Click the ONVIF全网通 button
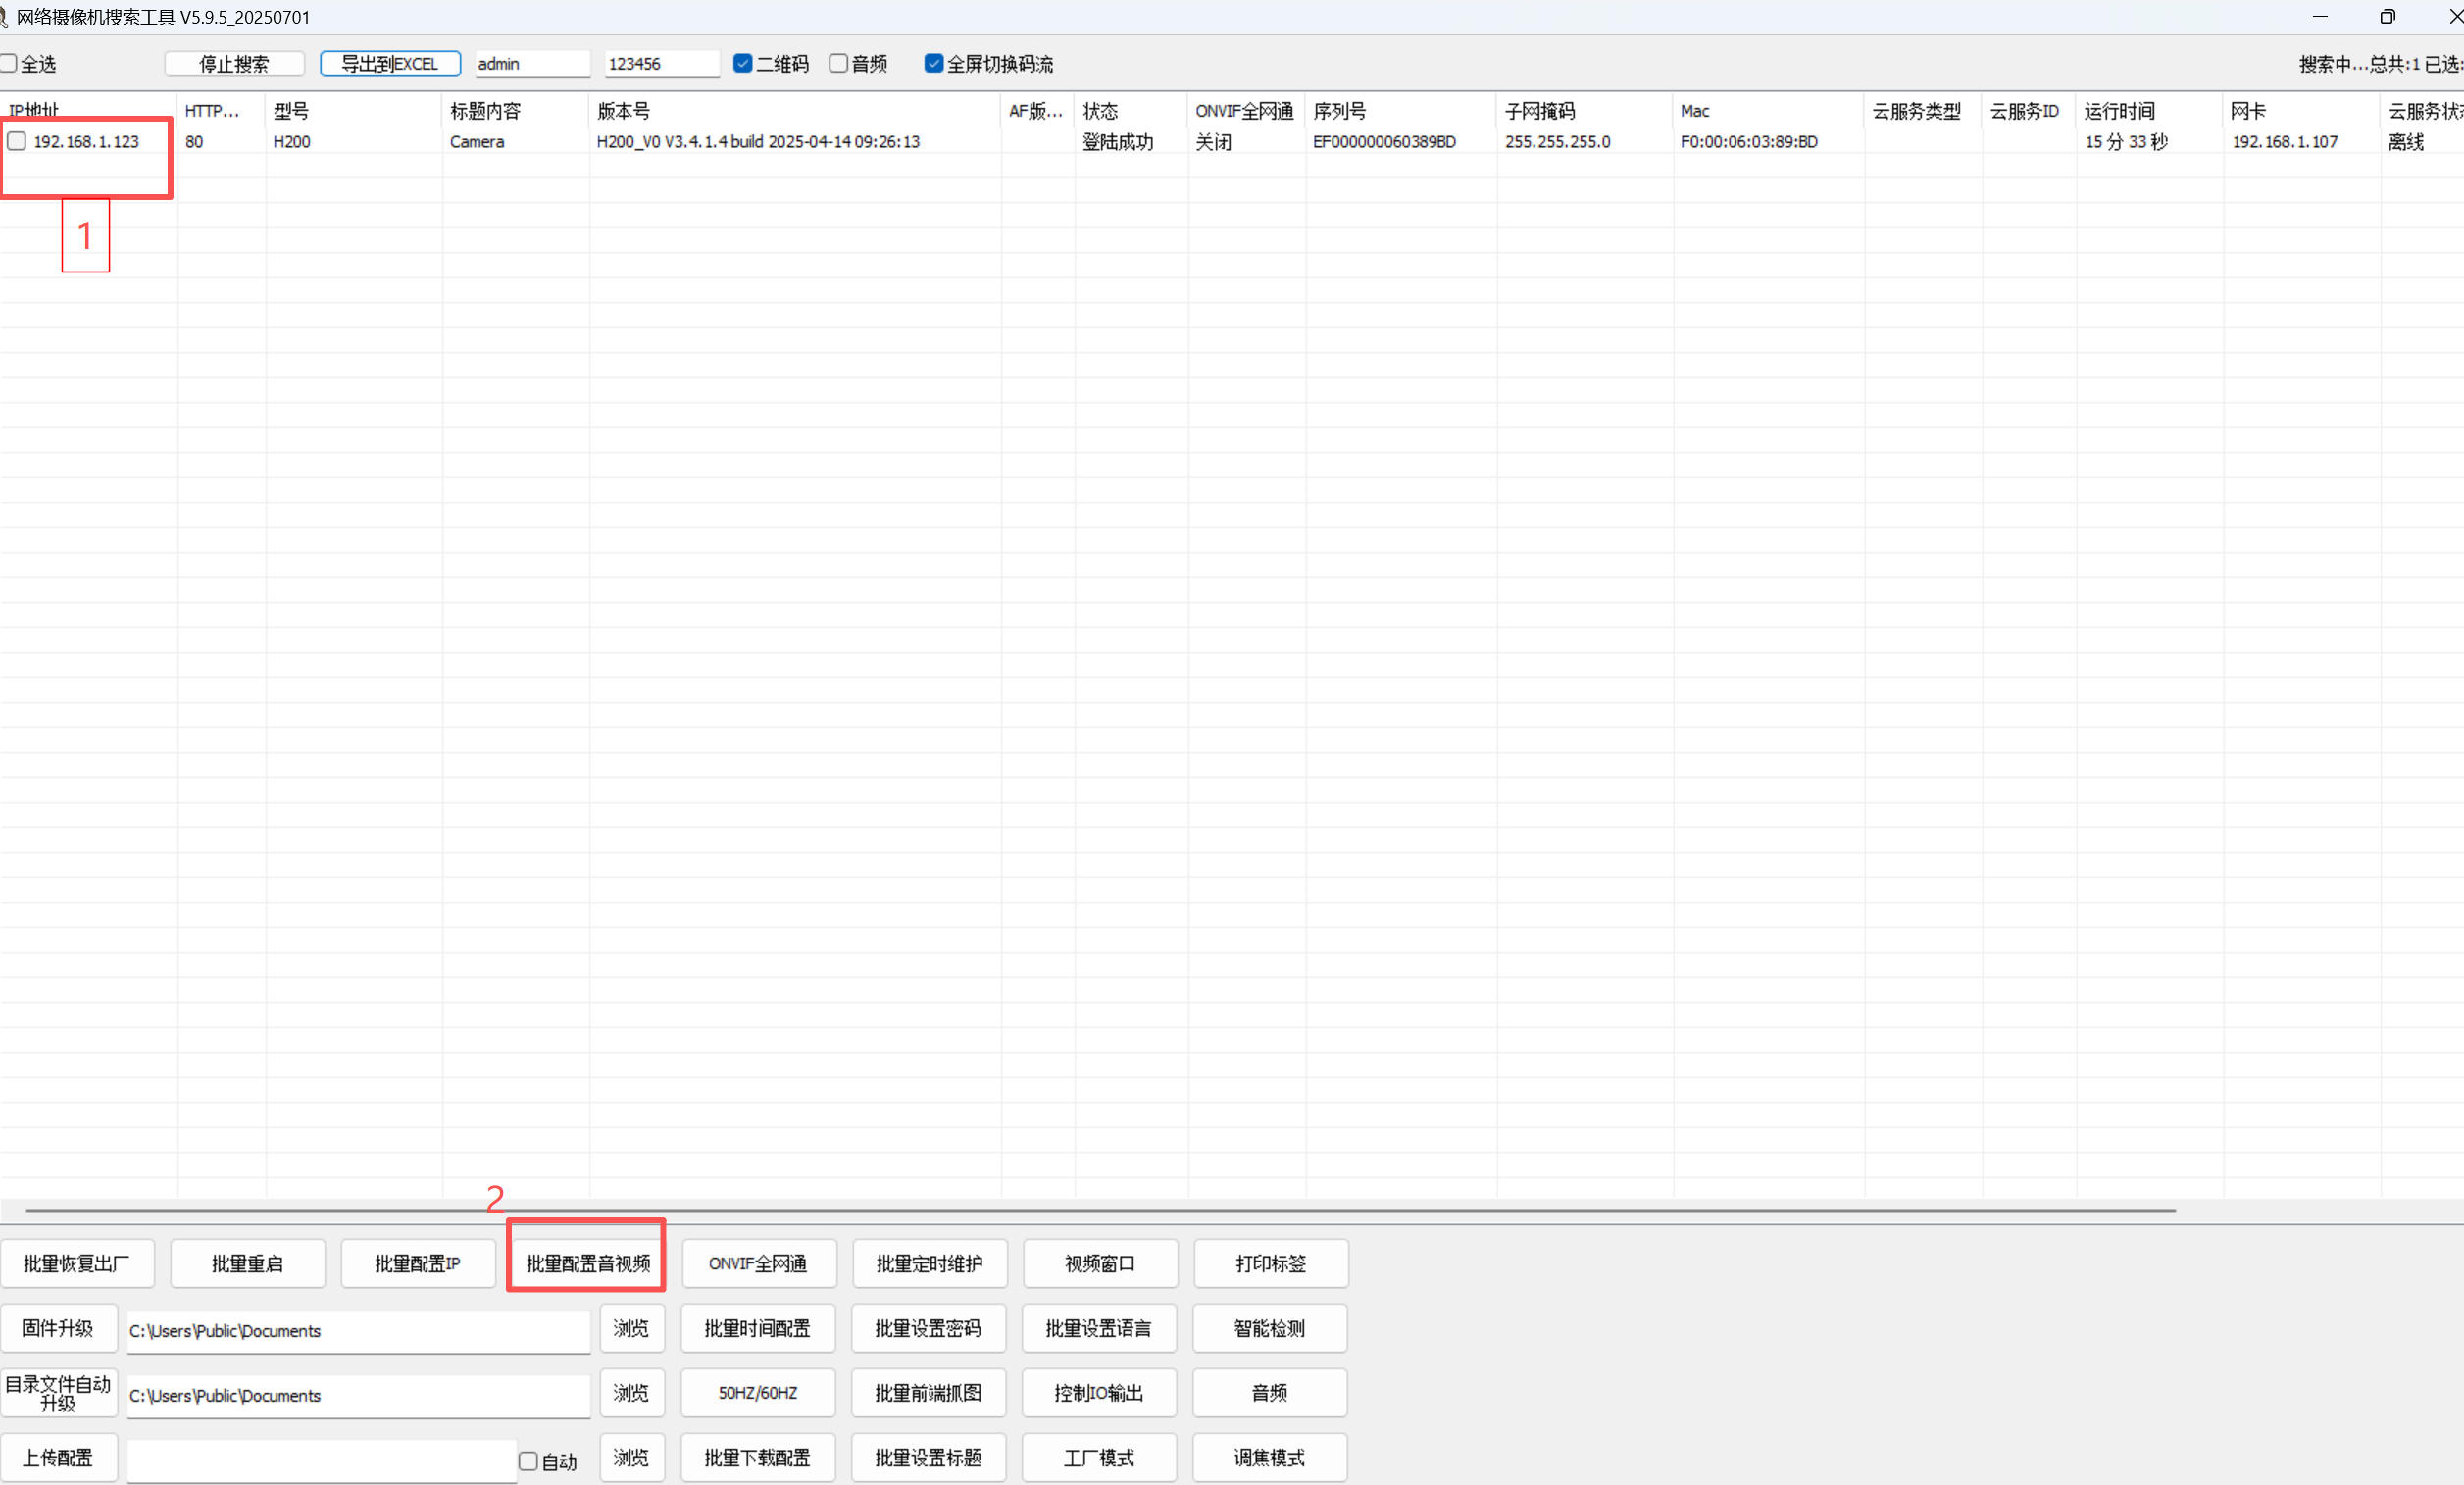This screenshot has height=1485, width=2464. (759, 1264)
